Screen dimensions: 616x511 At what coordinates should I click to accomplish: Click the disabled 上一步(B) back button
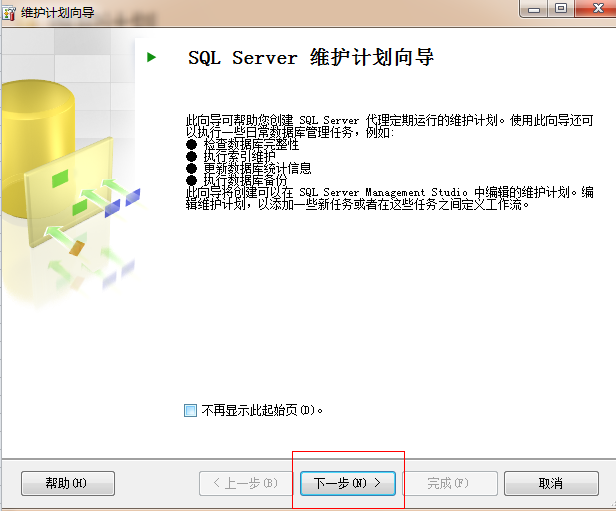coord(246,483)
